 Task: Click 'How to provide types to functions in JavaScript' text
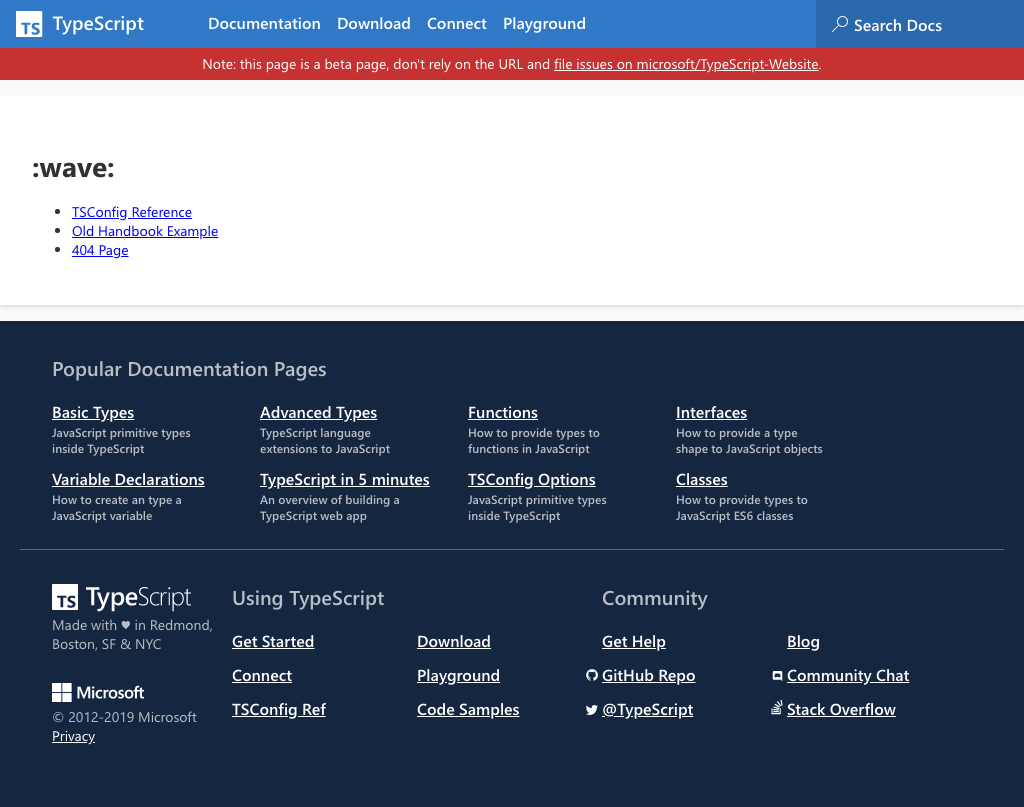pyautogui.click(x=534, y=441)
